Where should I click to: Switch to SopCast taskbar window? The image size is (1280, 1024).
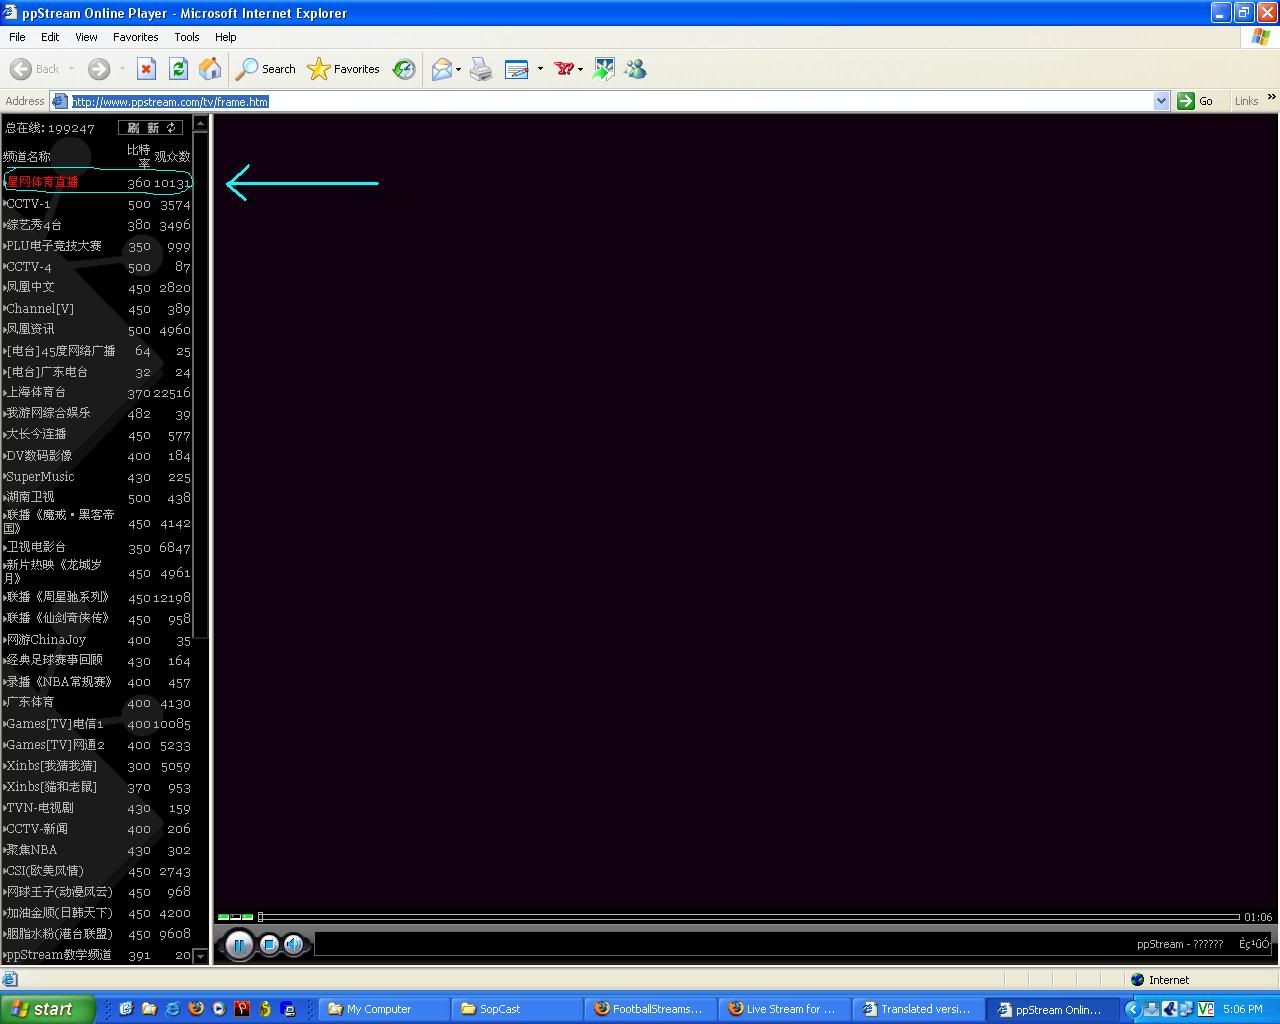[x=516, y=1009]
